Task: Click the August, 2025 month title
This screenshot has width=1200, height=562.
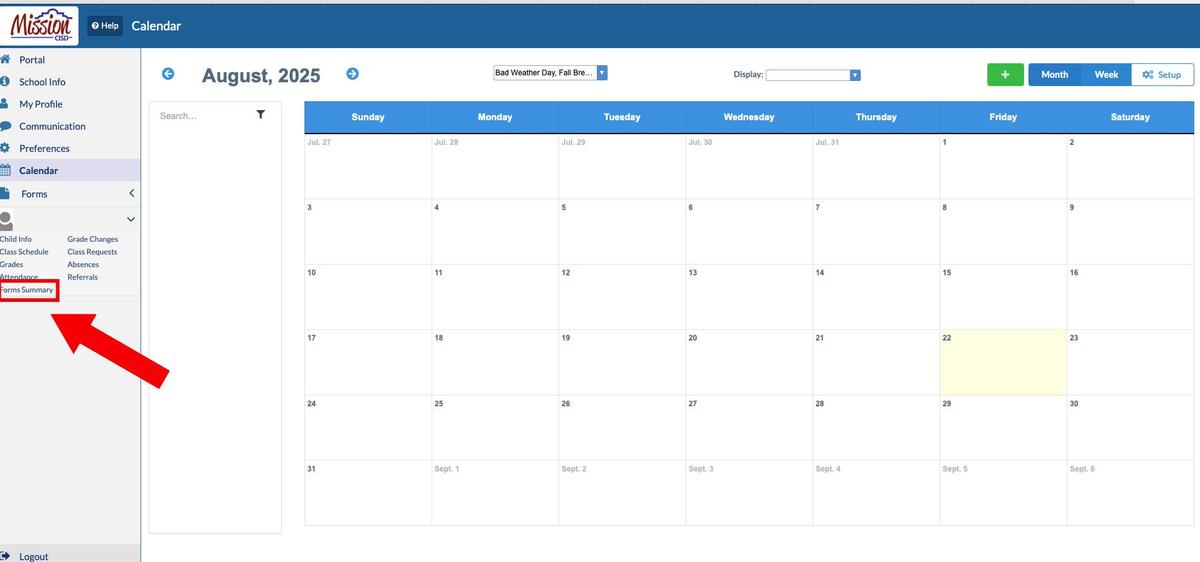Action: 261,75
